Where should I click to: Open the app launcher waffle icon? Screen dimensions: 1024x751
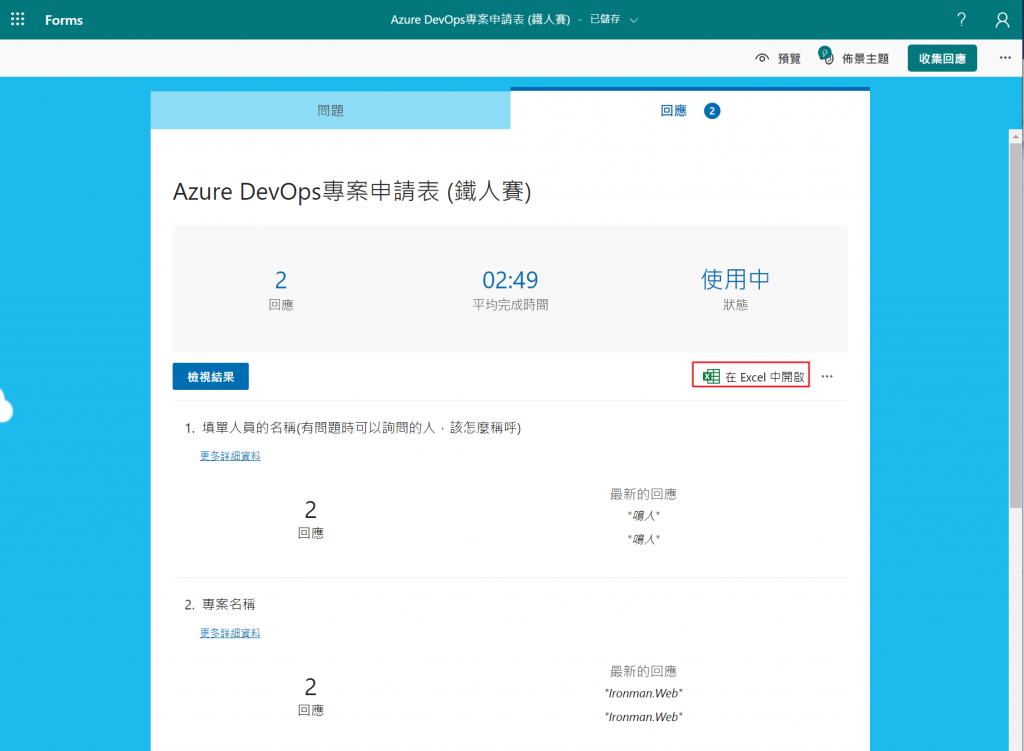18,19
